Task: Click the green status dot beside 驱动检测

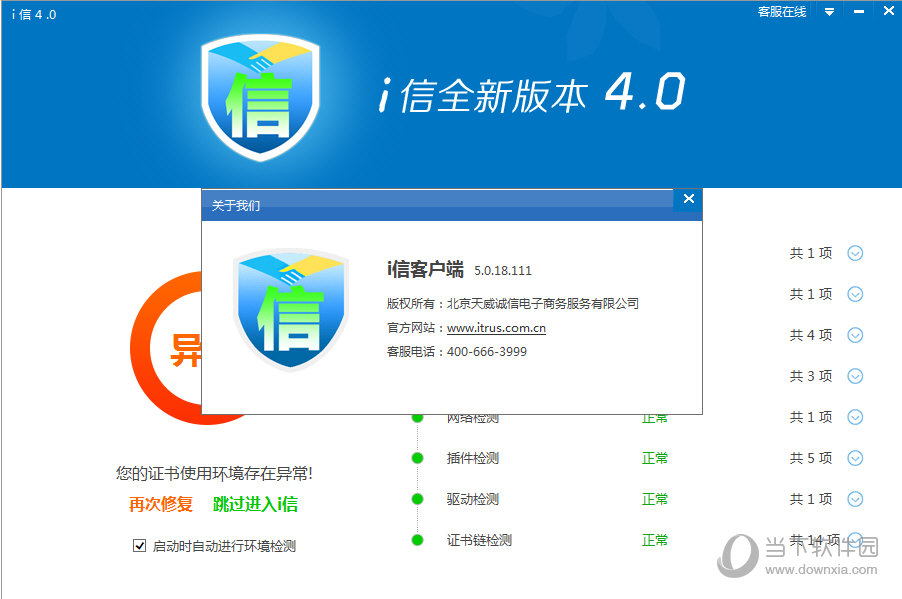Action: [x=418, y=499]
